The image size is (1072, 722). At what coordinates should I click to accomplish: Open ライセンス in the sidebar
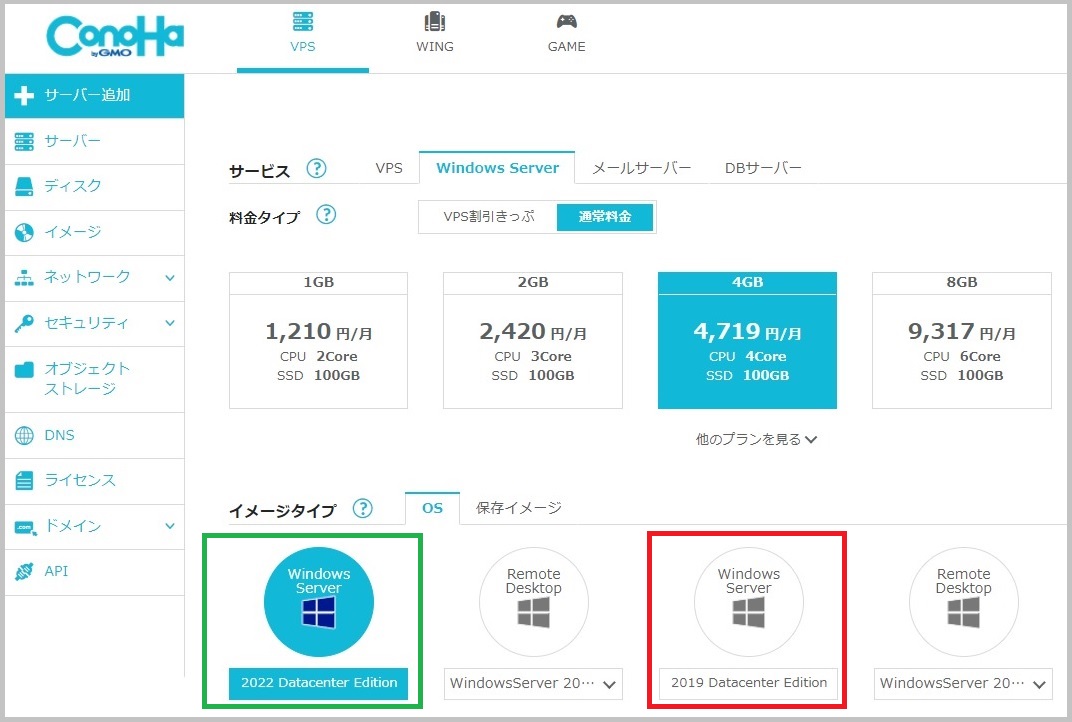point(94,481)
